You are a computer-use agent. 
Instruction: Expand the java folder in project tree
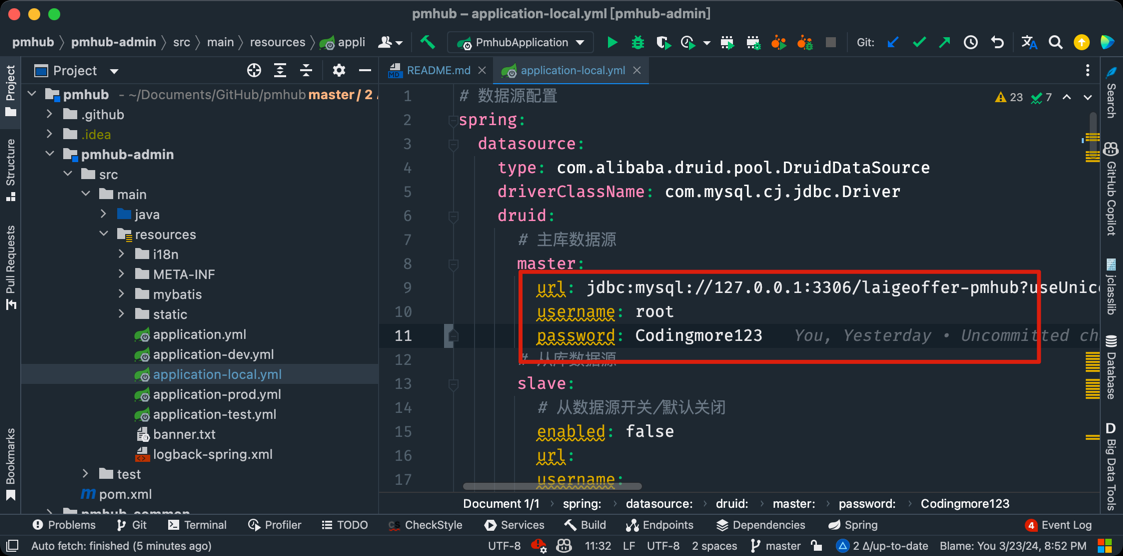point(104,214)
